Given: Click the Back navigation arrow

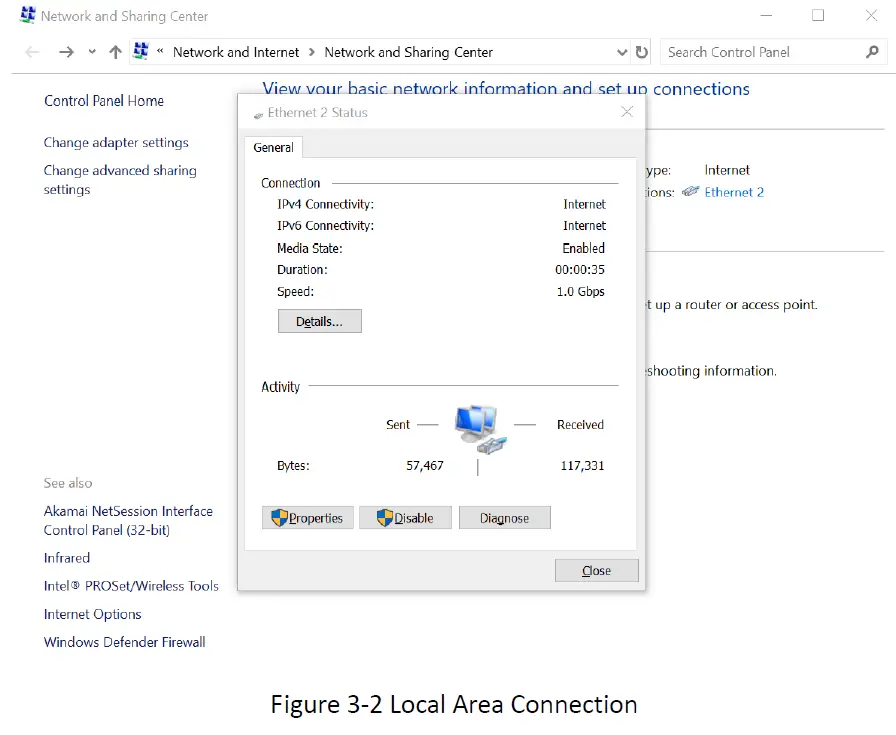Looking at the screenshot, I should click(32, 52).
